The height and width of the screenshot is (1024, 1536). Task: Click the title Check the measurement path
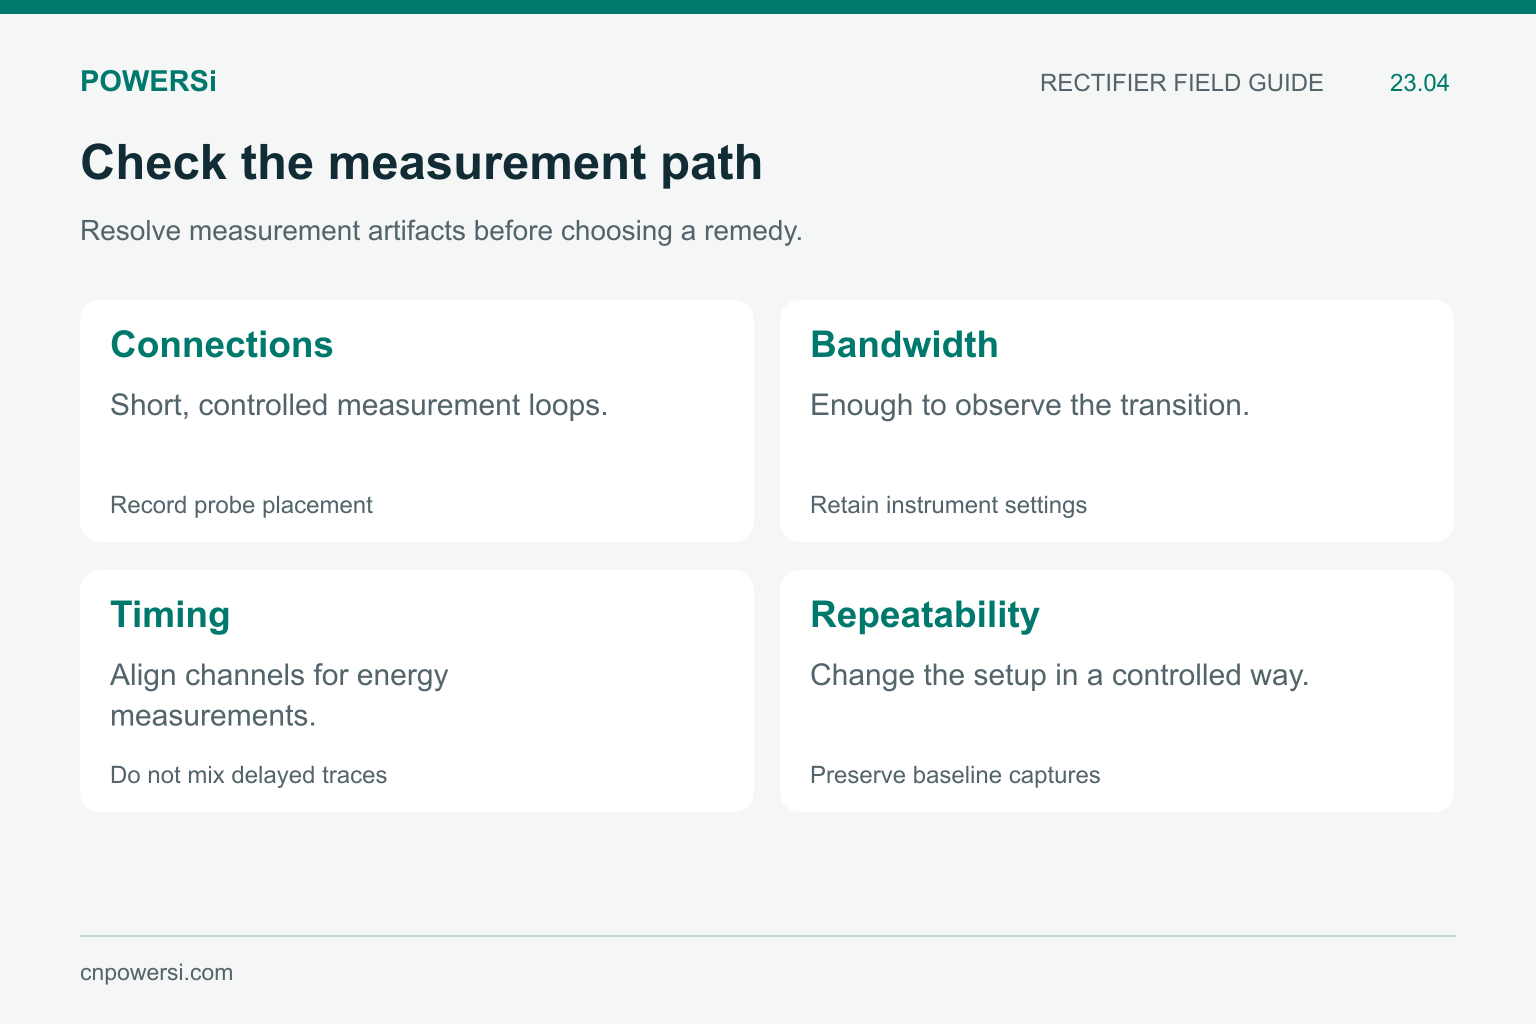421,162
